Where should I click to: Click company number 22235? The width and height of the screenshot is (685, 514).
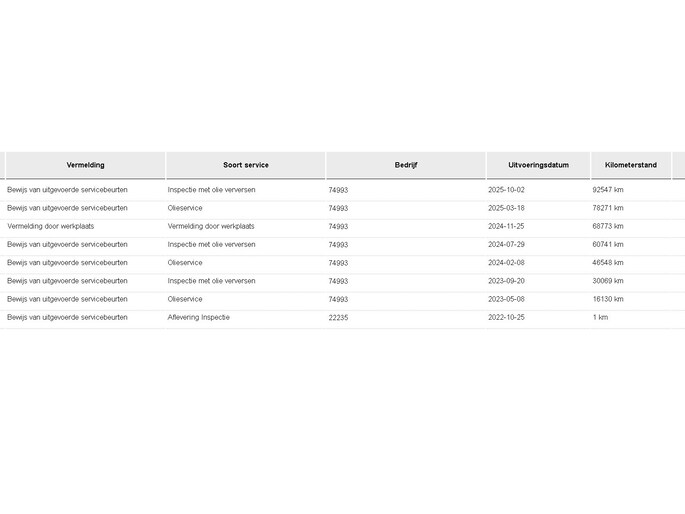tap(338, 318)
